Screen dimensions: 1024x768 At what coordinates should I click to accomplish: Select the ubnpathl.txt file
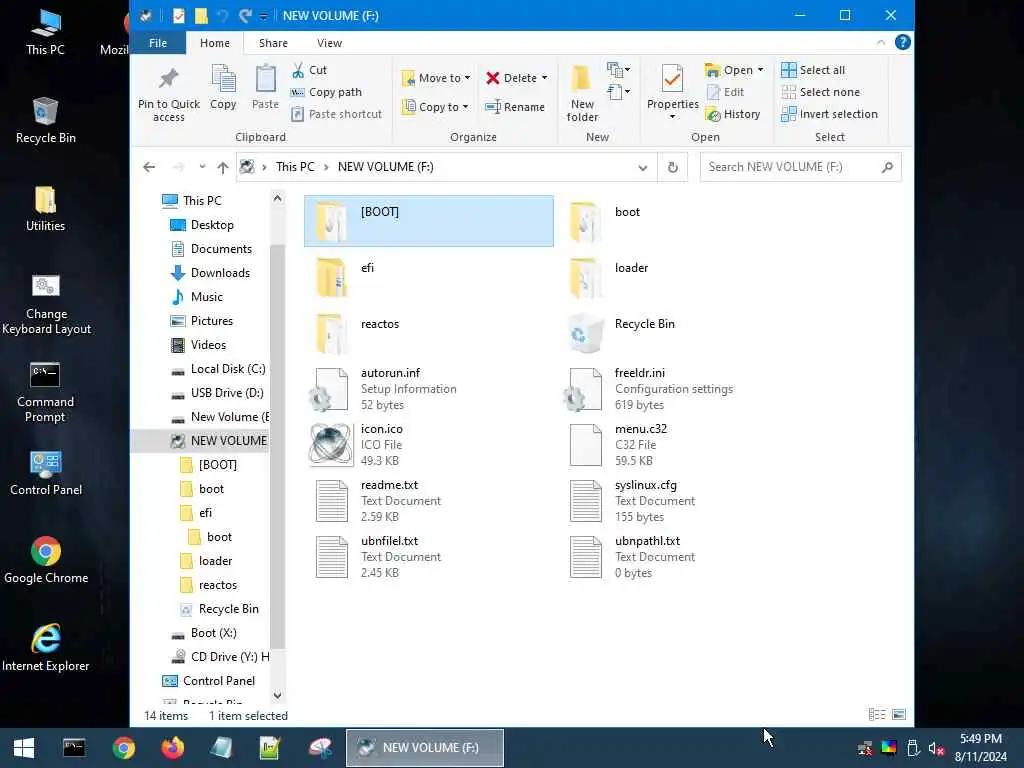682,557
